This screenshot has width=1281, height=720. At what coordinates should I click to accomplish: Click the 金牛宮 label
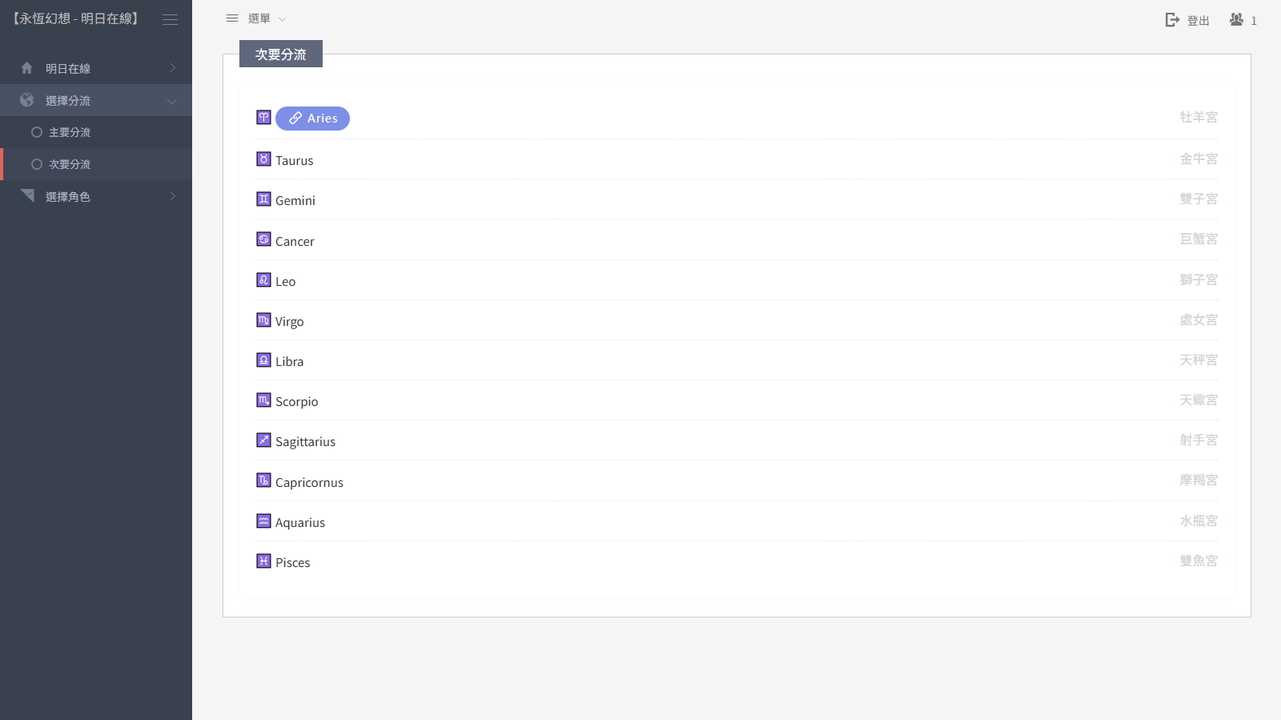1198,159
